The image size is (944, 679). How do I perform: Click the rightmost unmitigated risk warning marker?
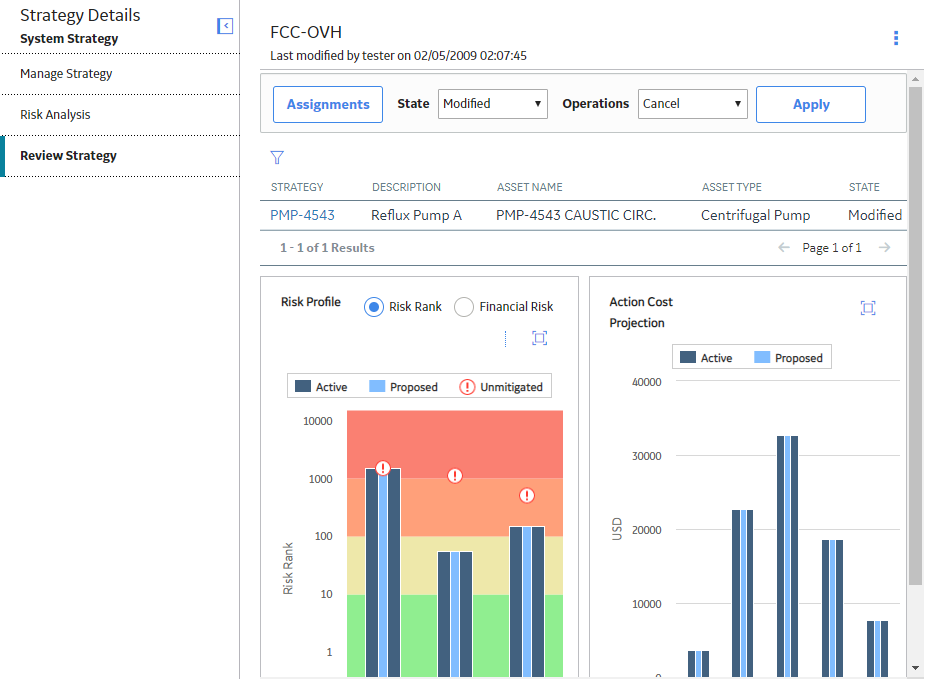(x=527, y=495)
